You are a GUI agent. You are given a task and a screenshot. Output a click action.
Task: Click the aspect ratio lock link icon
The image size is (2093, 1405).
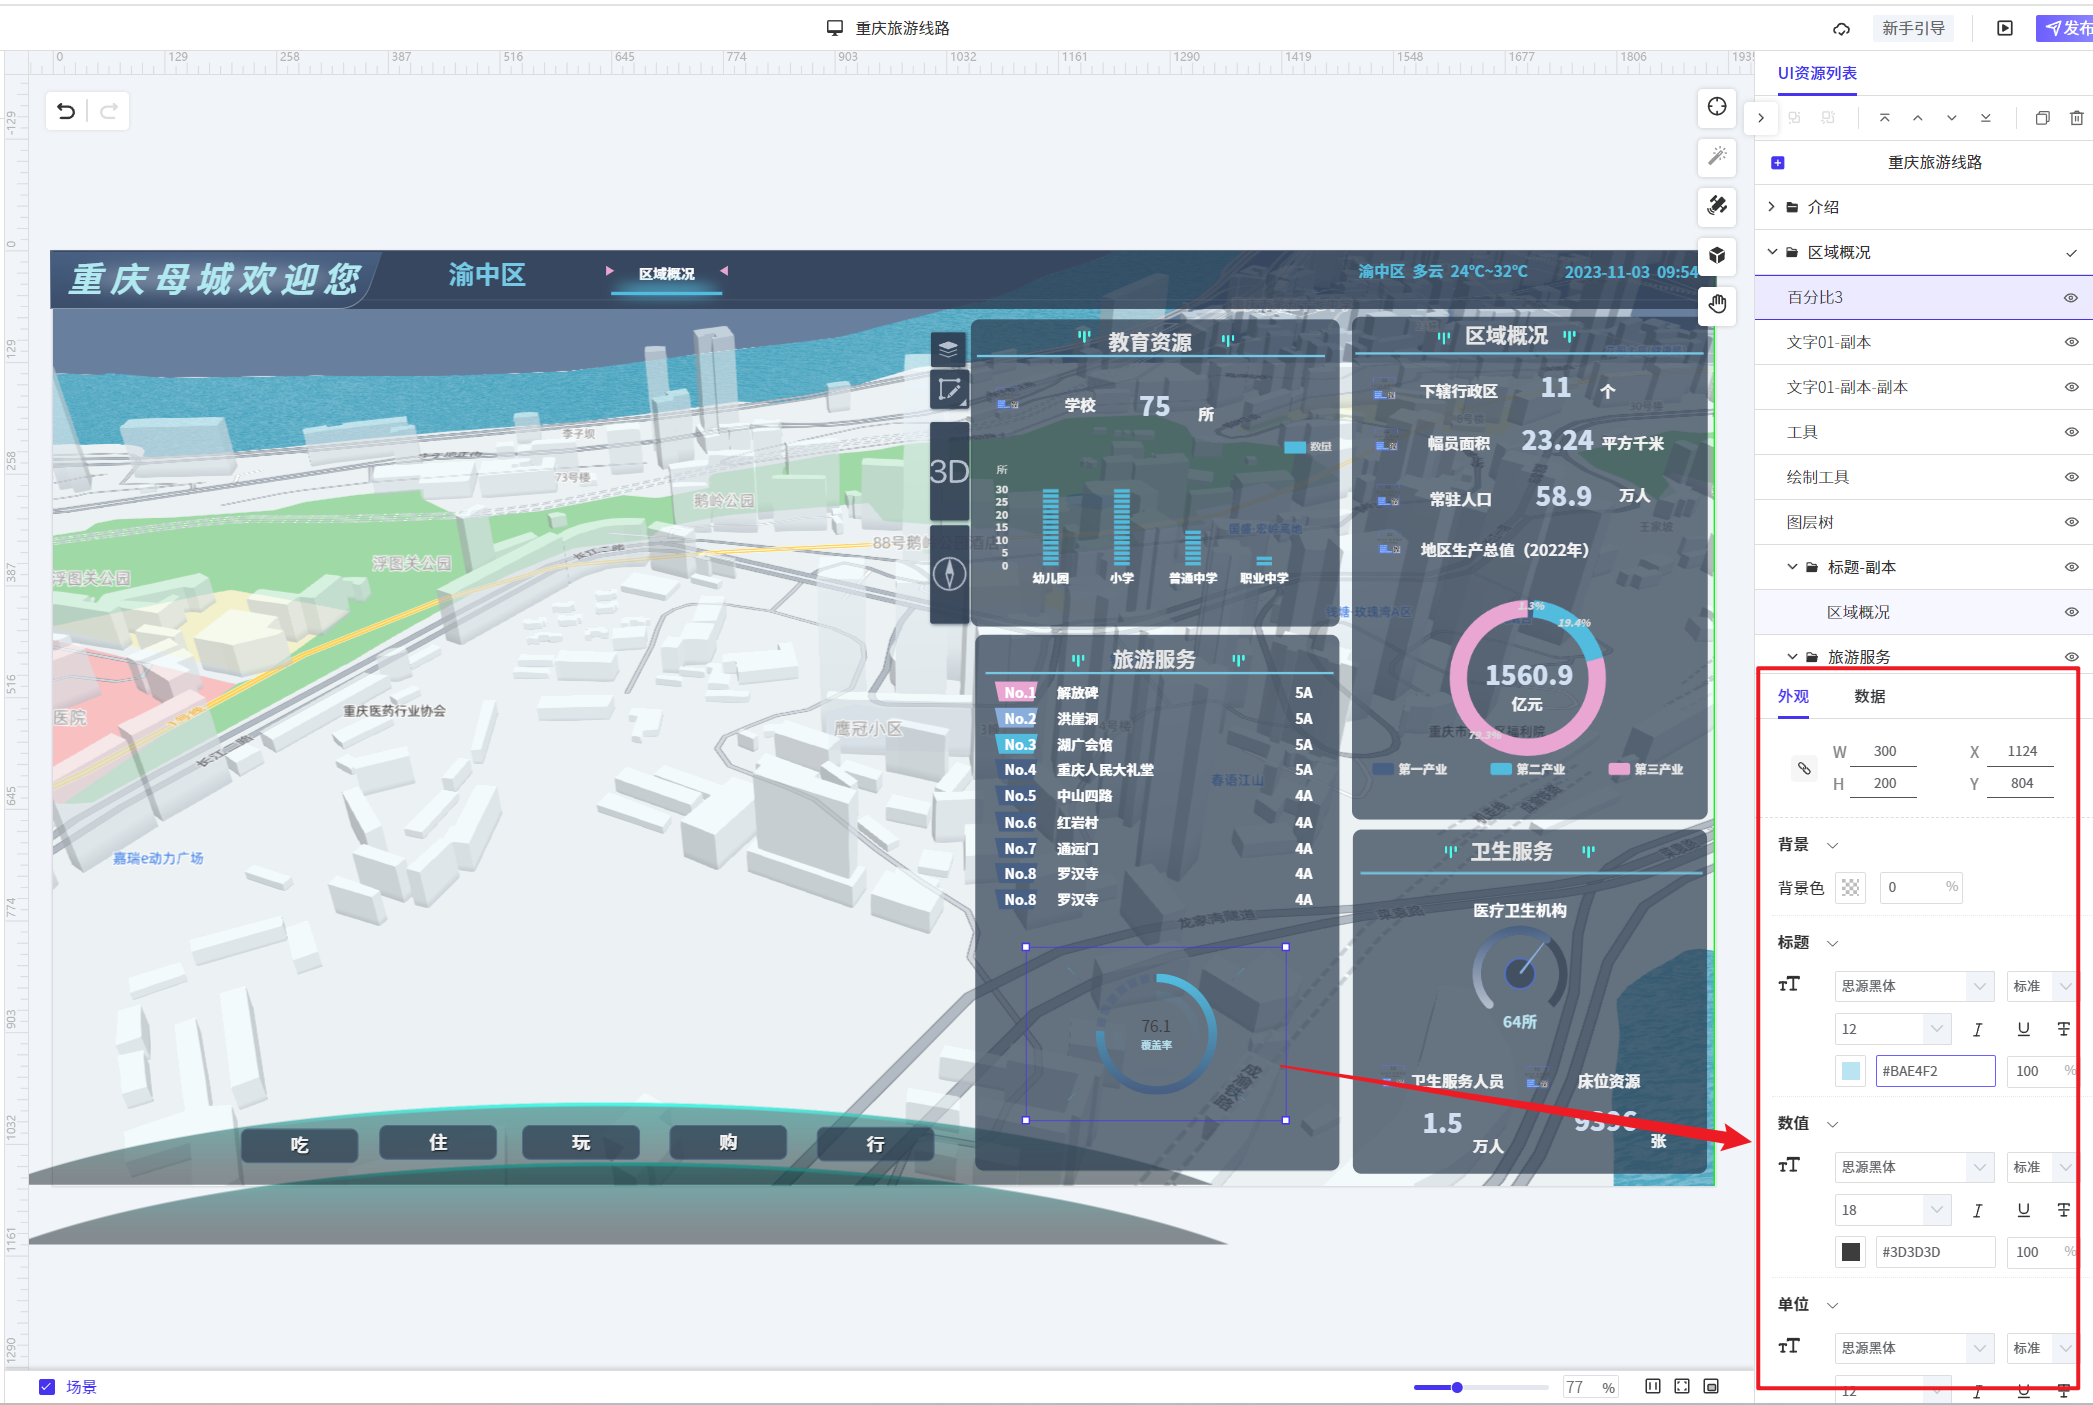[1804, 768]
